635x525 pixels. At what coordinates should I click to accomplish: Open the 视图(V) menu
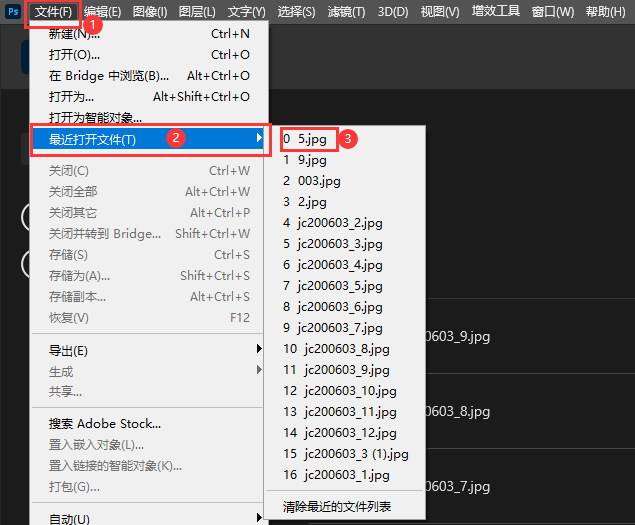[440, 12]
